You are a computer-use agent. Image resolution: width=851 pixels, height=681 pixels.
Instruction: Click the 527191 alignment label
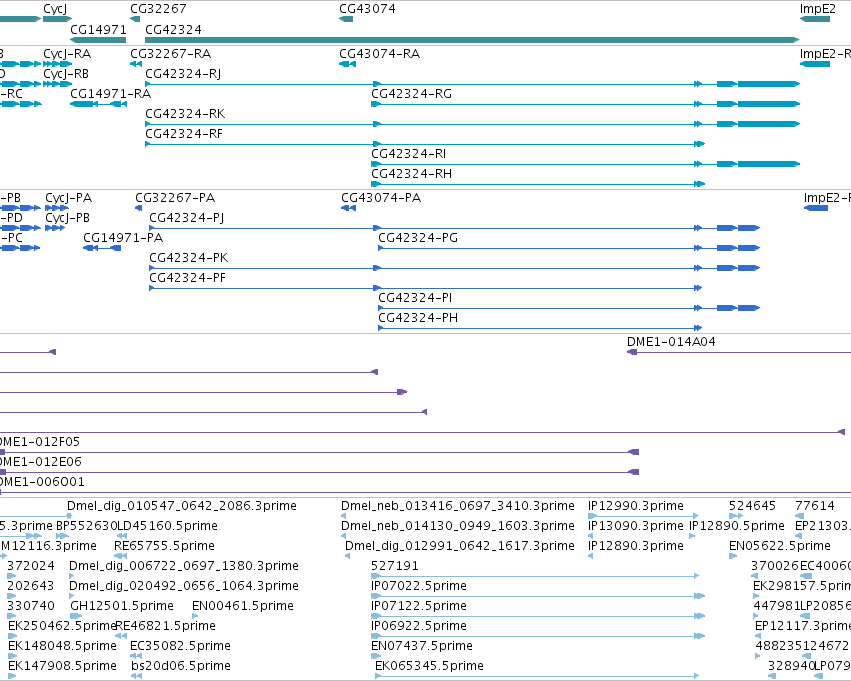tap(395, 566)
